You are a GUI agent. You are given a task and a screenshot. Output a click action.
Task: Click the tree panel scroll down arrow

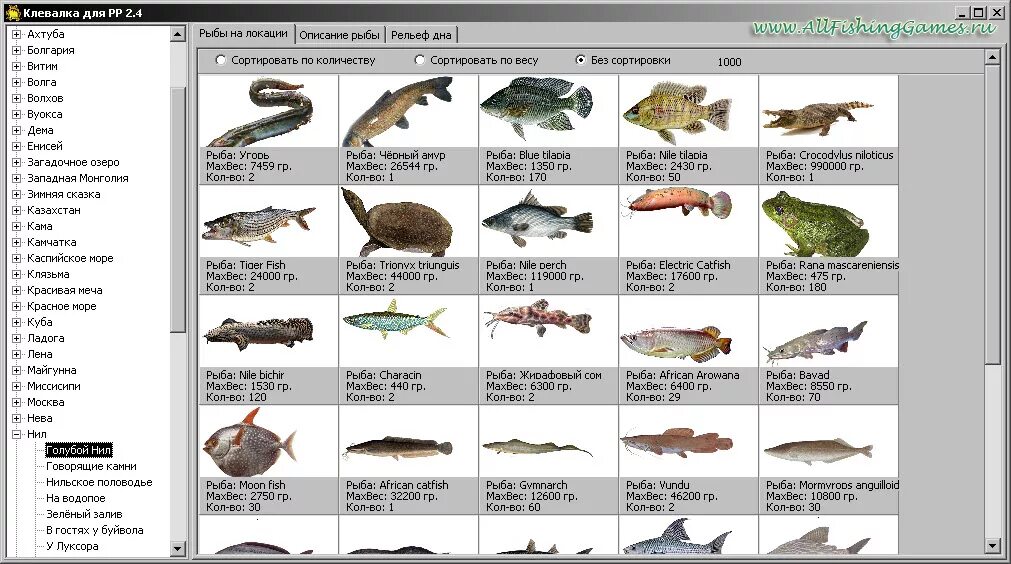178,549
